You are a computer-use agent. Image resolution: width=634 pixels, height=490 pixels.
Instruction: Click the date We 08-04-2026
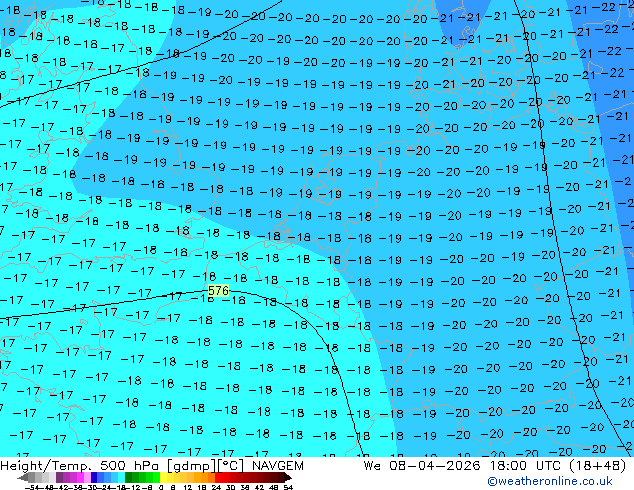pyautogui.click(x=422, y=466)
